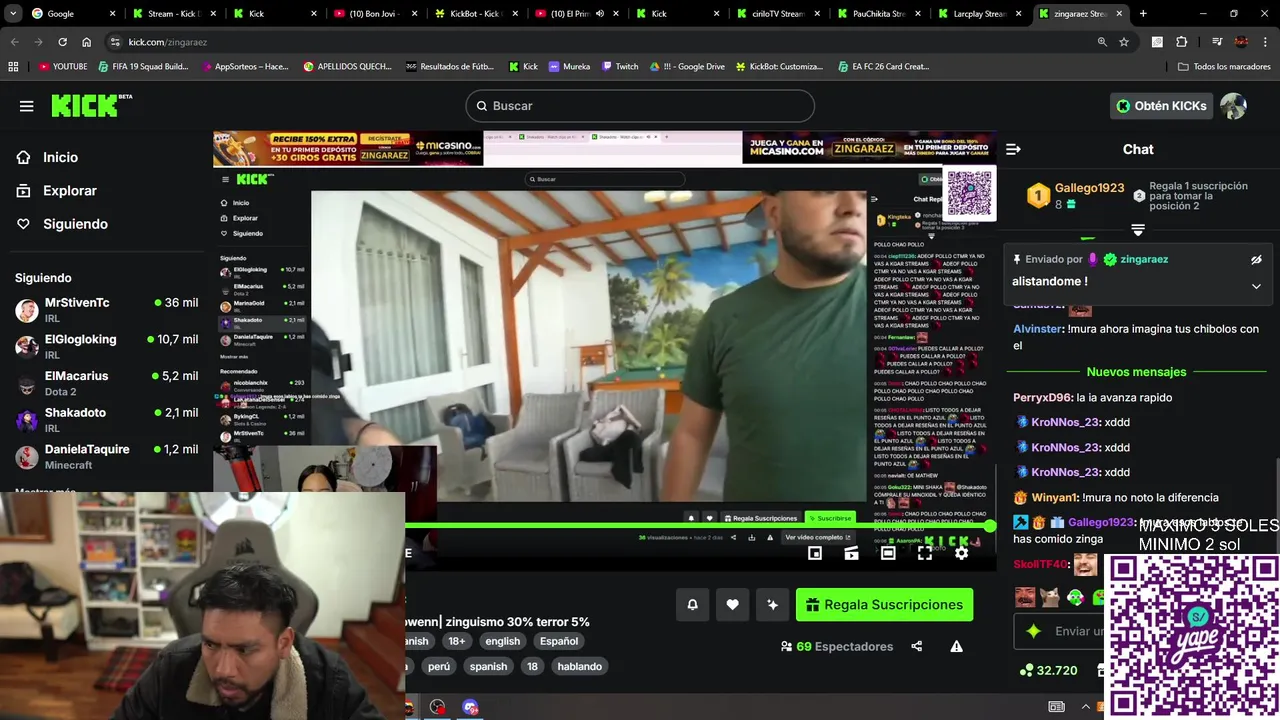Click the zingaraez username in the pinned message
Screen dimensions: 1280x720
tap(1144, 259)
